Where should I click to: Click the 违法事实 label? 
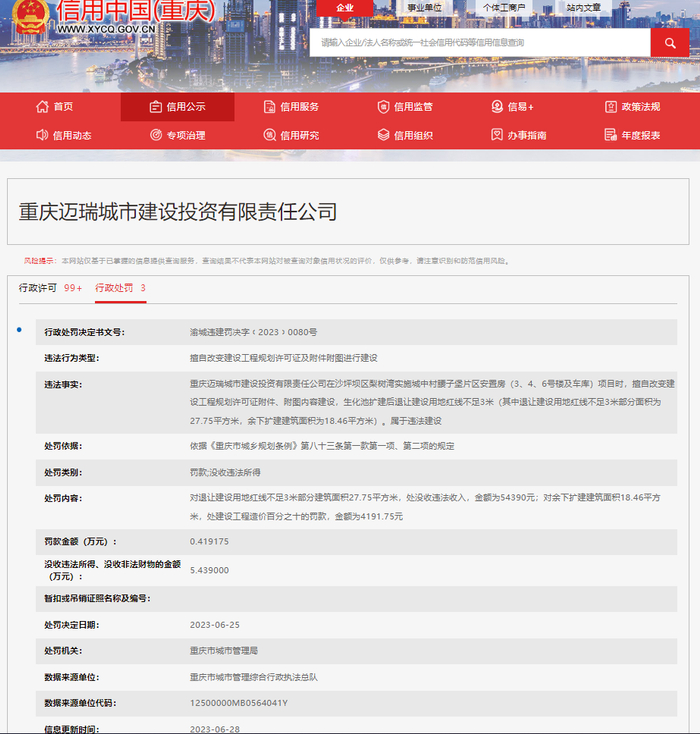tap(63, 384)
